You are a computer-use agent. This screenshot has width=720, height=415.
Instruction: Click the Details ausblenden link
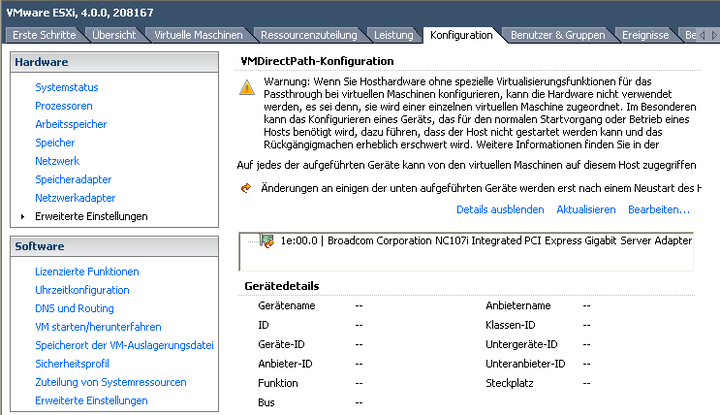[500, 209]
